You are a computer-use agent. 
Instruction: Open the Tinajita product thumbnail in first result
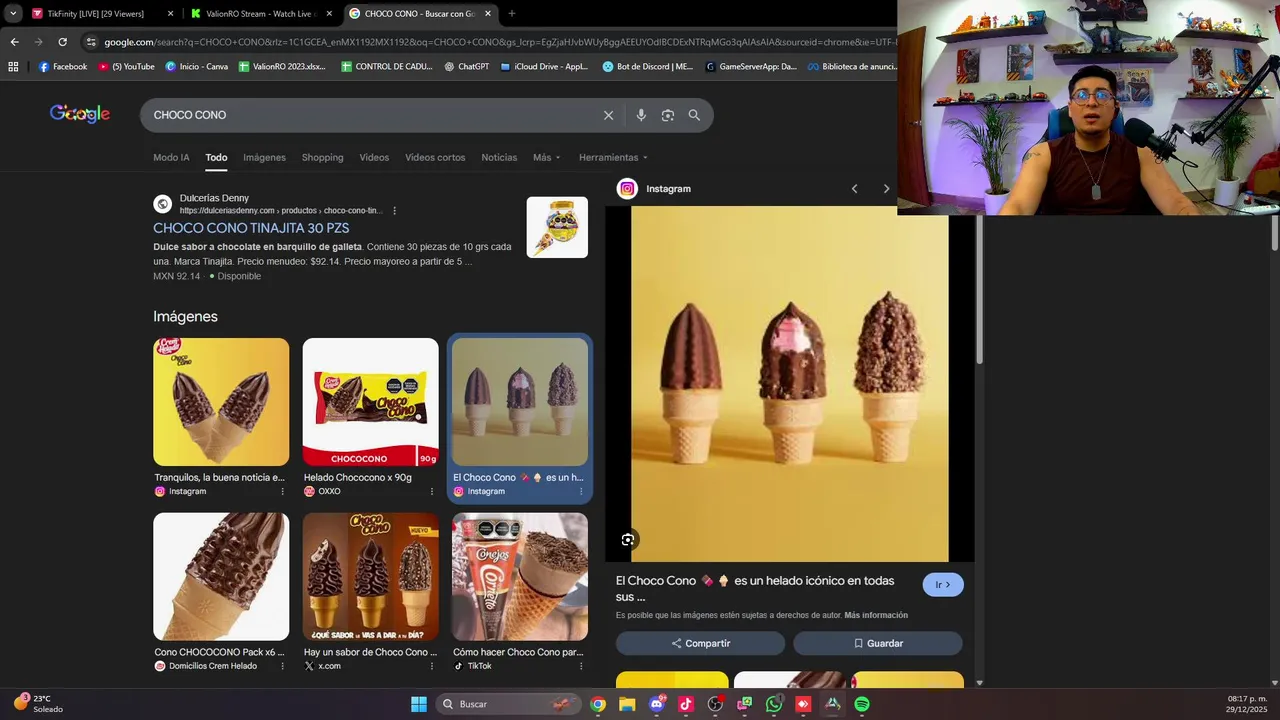[x=557, y=227]
